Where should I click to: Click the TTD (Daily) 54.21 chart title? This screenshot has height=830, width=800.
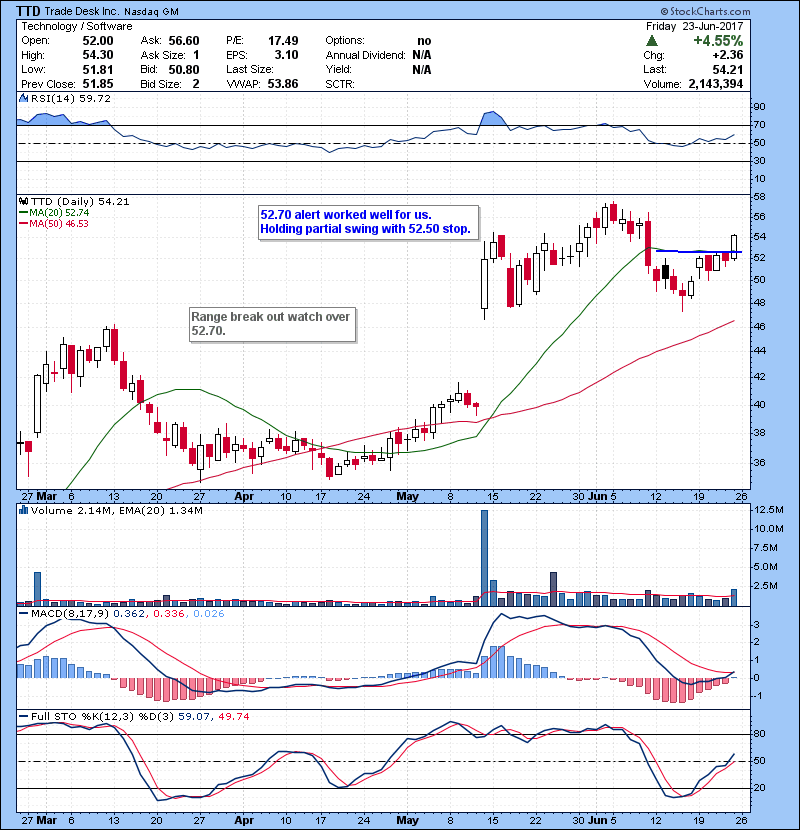[x=80, y=202]
